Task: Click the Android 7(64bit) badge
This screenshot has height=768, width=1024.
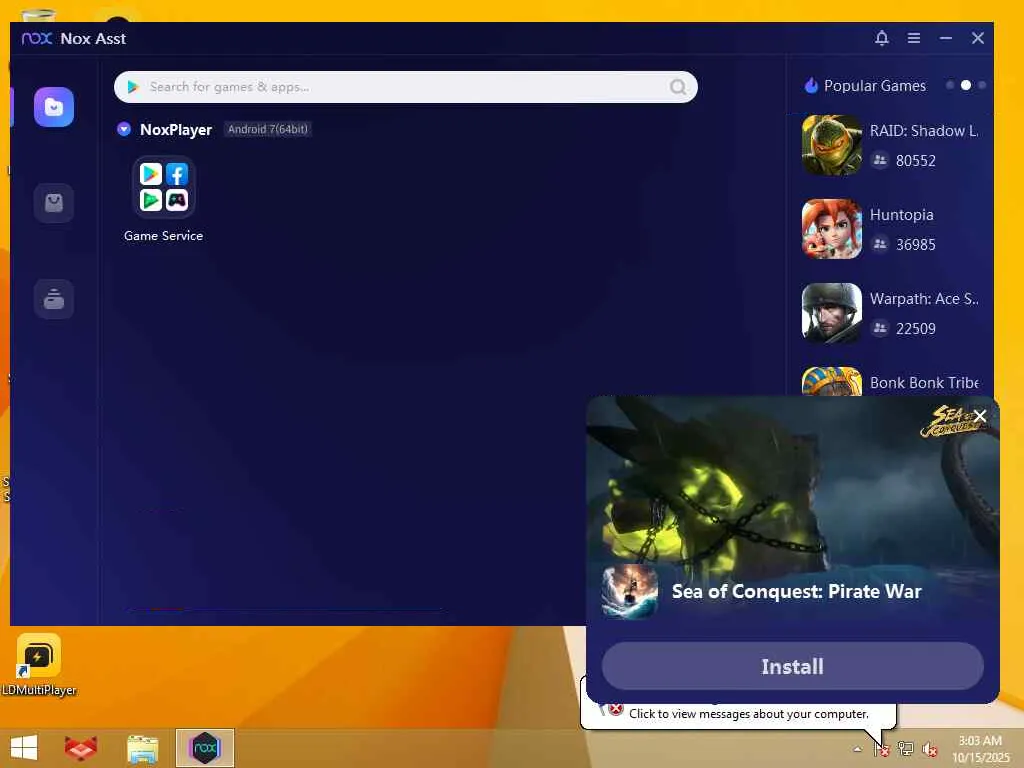Action: (x=268, y=129)
